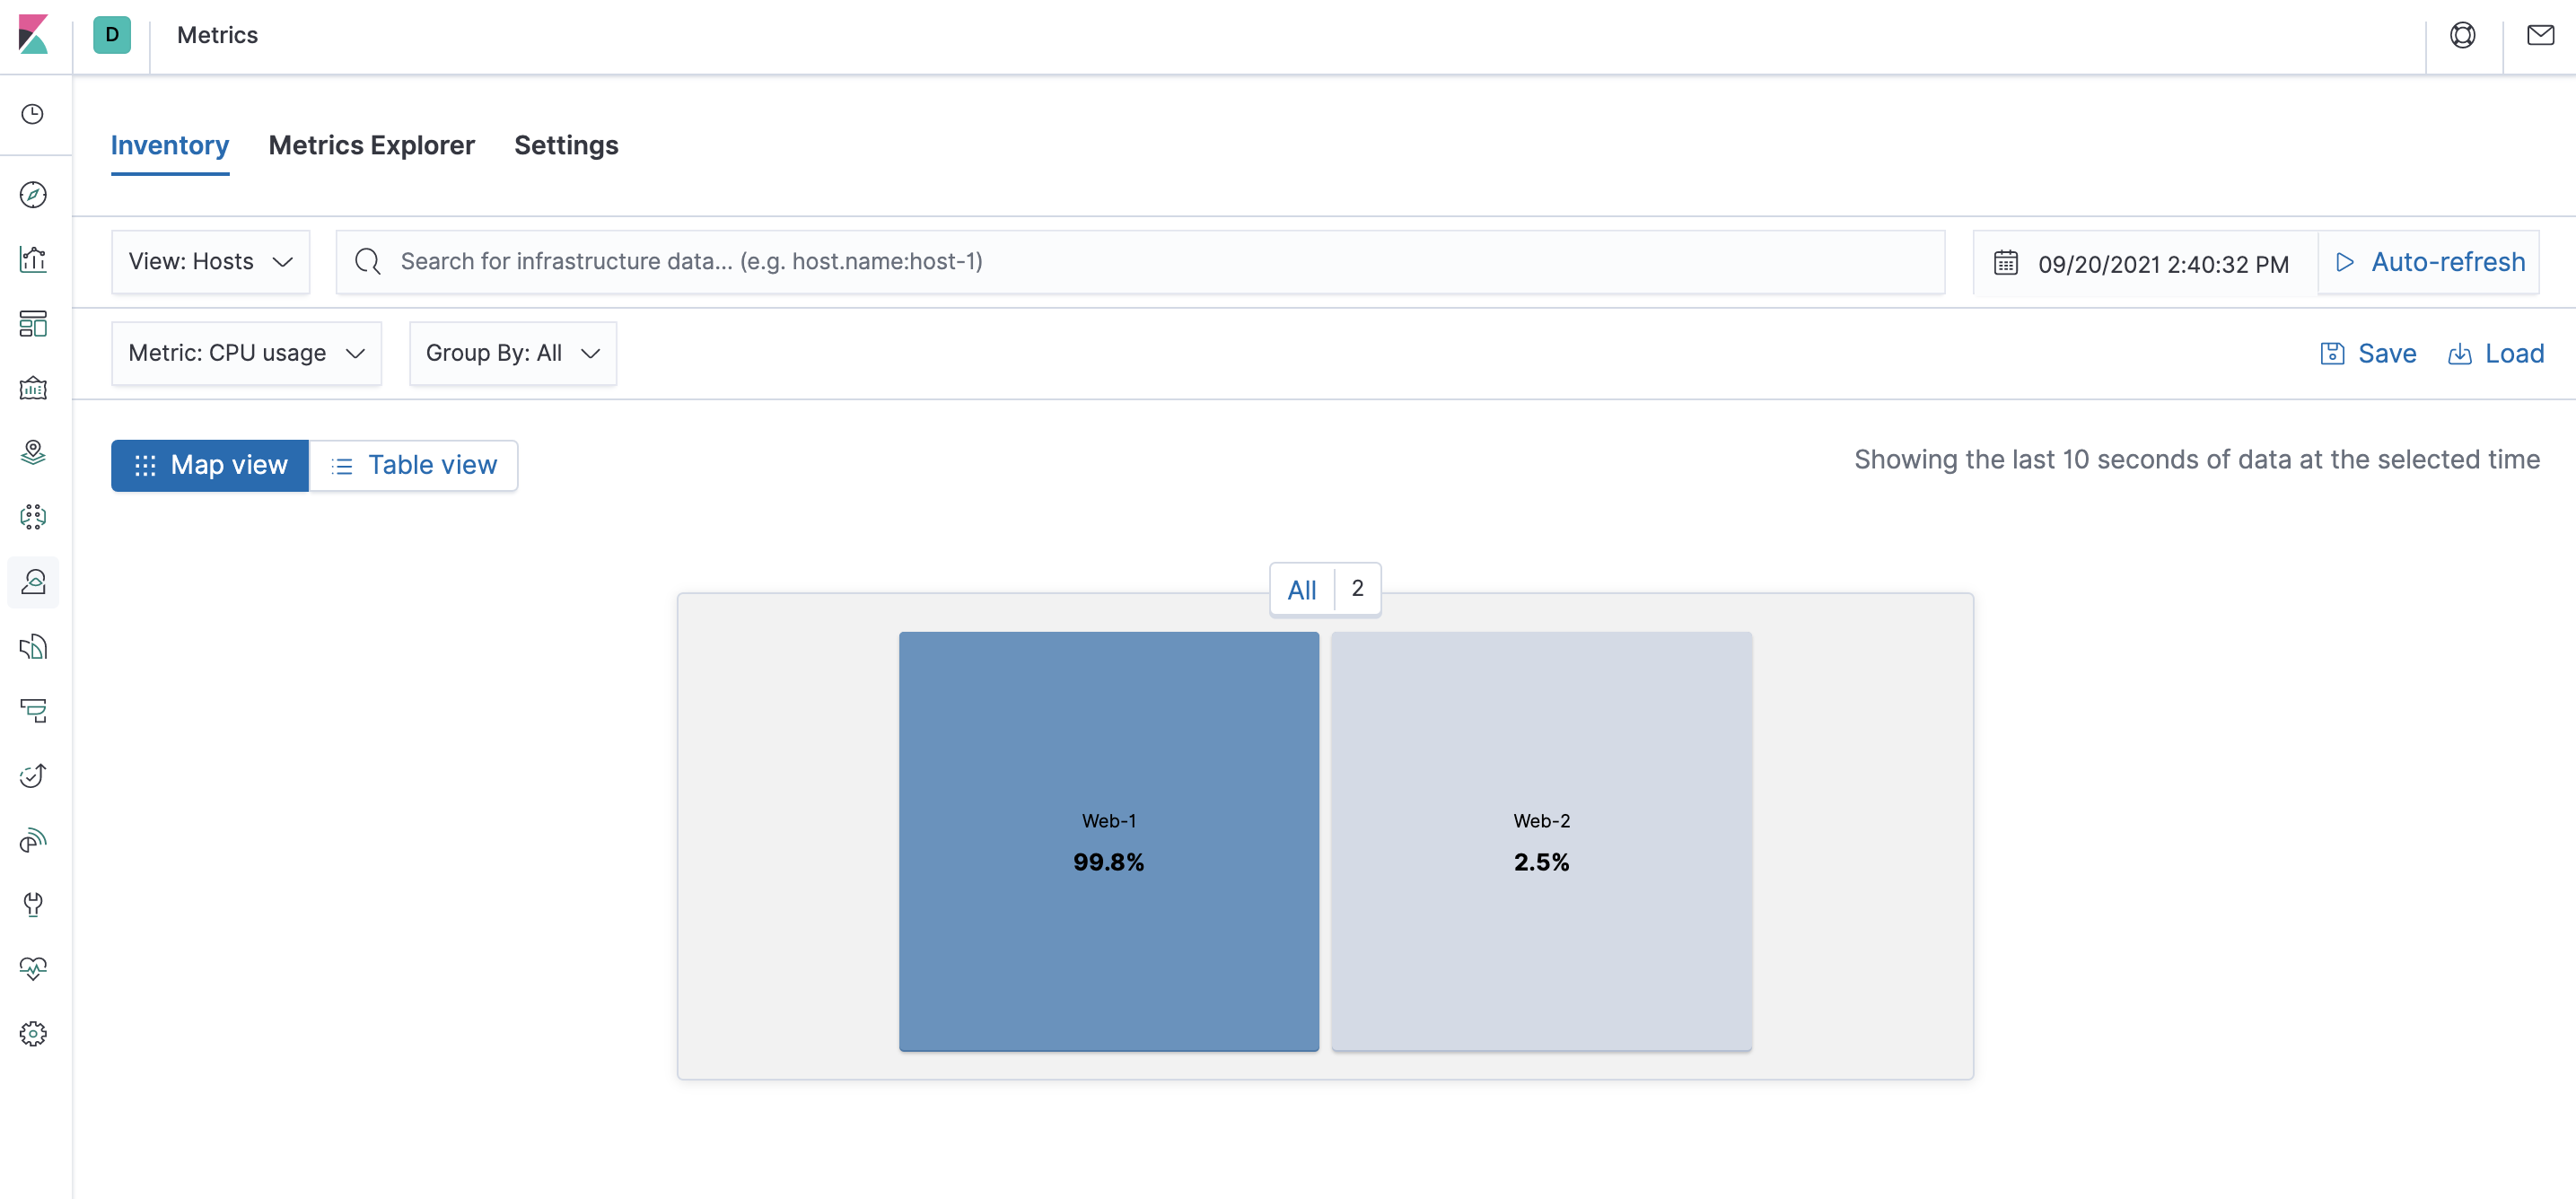Select the Web-2 host tile
The width and height of the screenshot is (2576, 1199).
click(1541, 841)
